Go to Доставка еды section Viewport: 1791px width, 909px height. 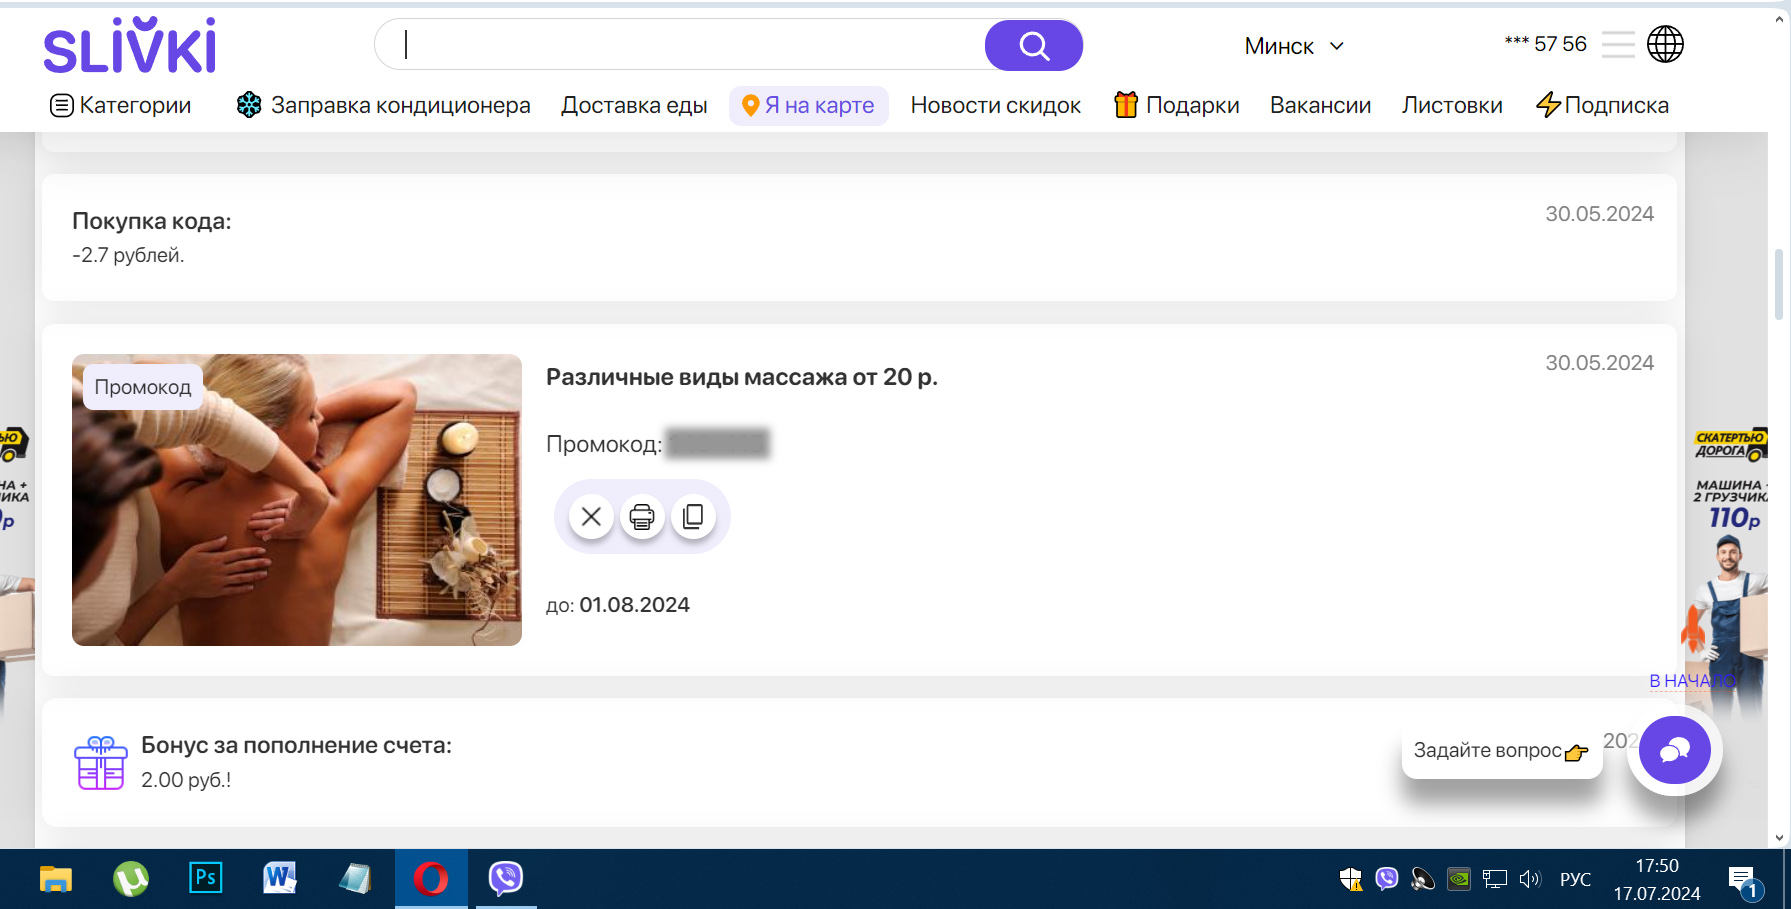click(x=634, y=105)
